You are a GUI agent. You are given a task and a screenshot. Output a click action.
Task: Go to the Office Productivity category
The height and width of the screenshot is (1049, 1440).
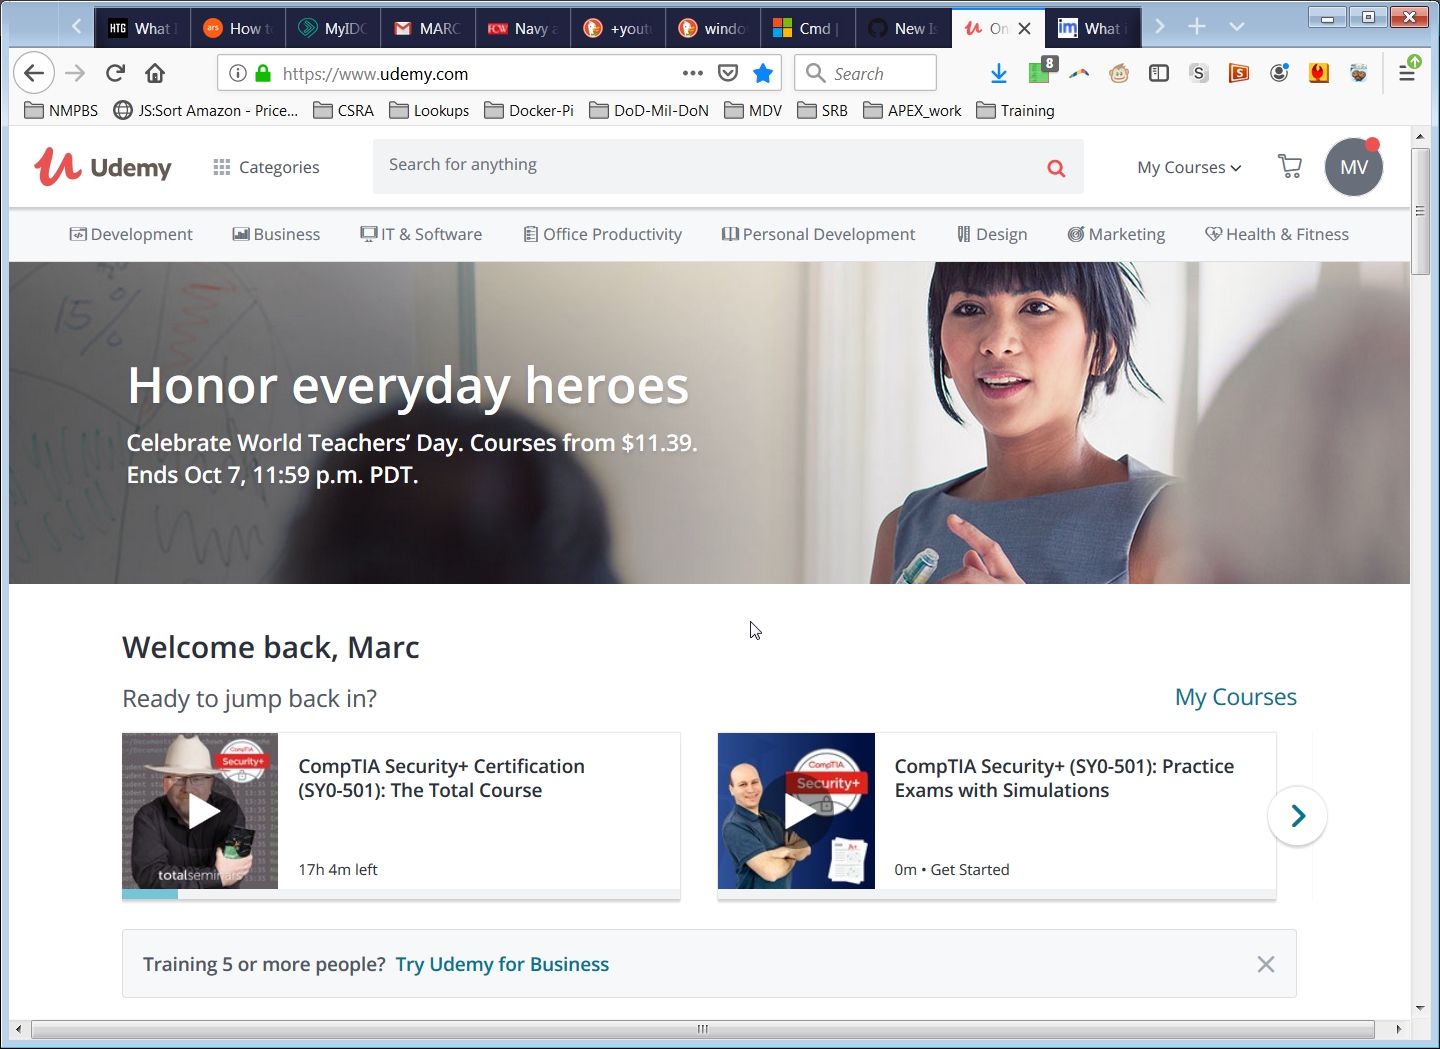pyautogui.click(x=603, y=234)
